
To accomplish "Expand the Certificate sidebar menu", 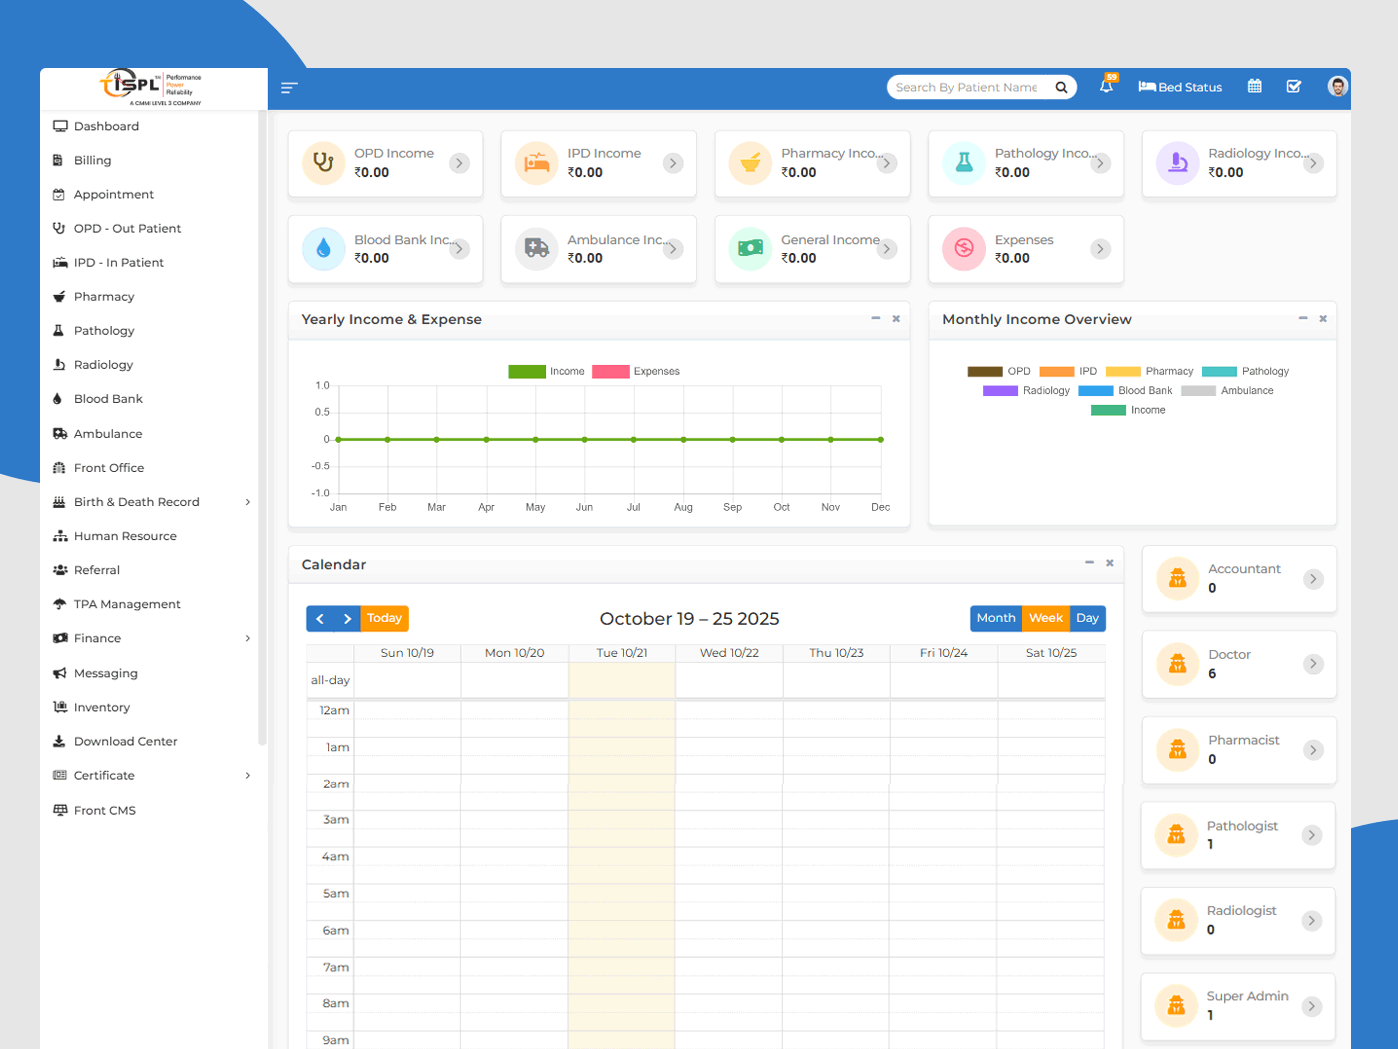I will [150, 775].
